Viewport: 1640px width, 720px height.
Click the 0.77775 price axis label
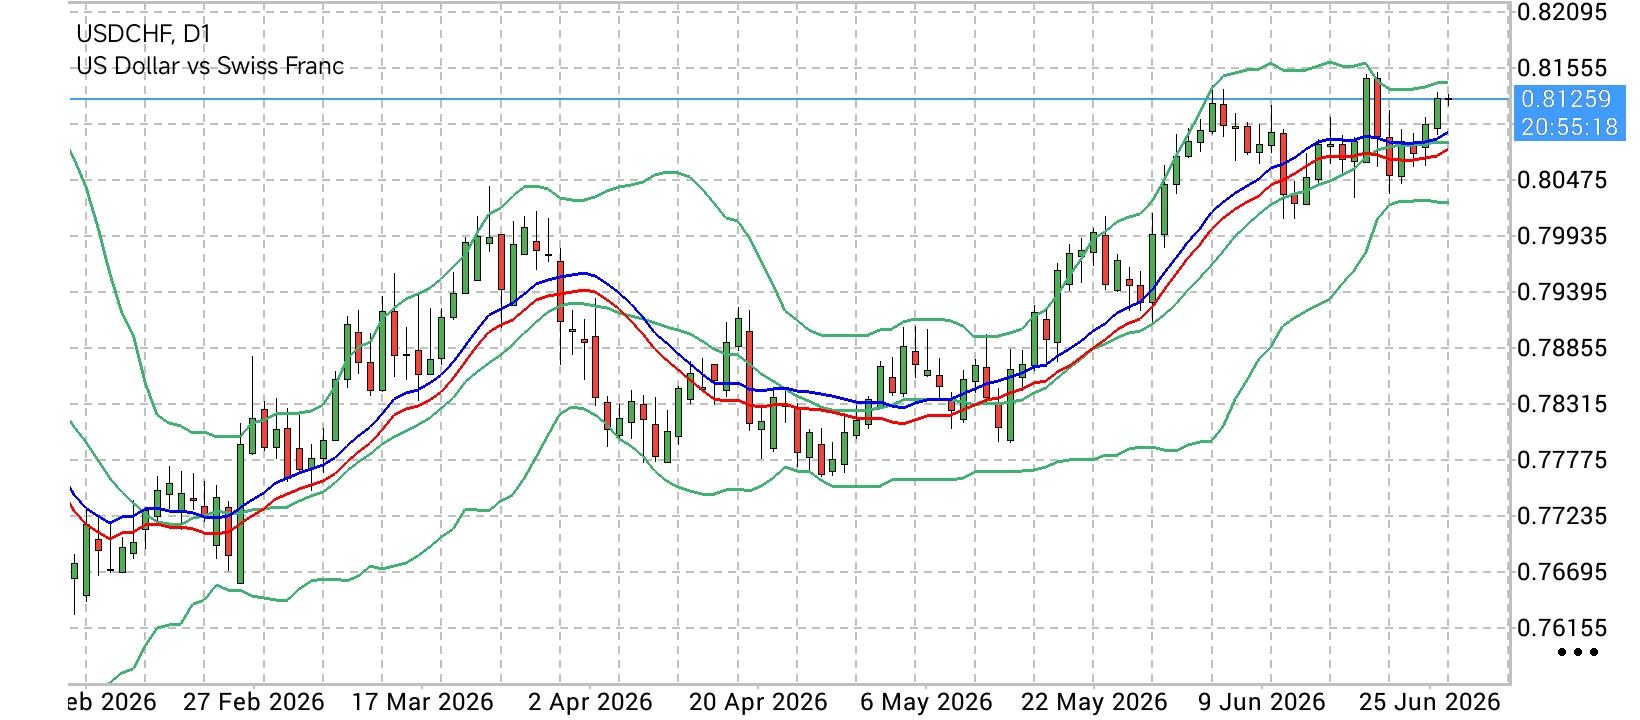click(x=1562, y=460)
